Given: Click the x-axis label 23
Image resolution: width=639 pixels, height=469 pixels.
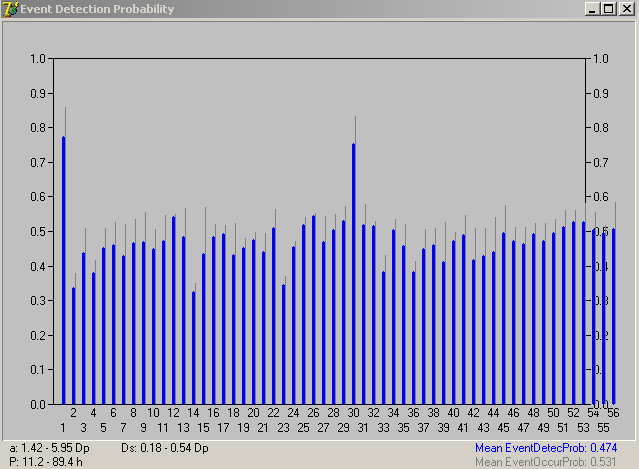Looking at the screenshot, I should click(x=284, y=428).
